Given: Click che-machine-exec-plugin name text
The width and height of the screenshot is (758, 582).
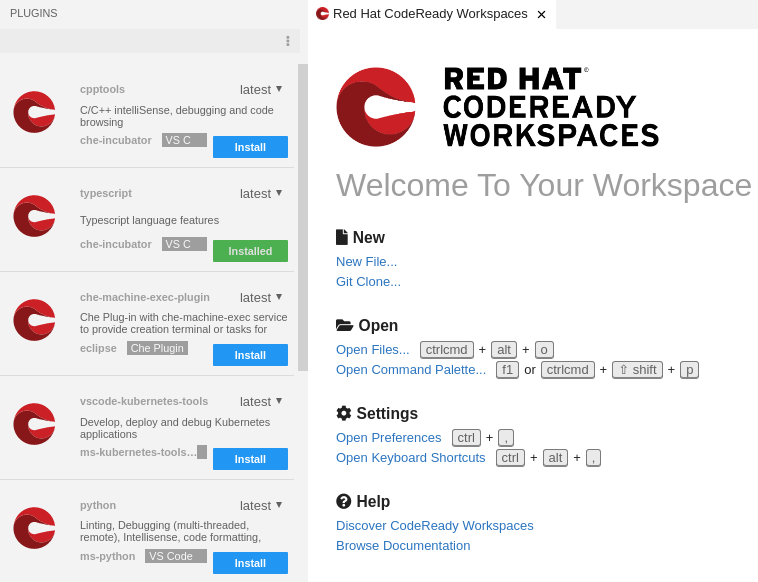Looking at the screenshot, I should (x=145, y=297).
